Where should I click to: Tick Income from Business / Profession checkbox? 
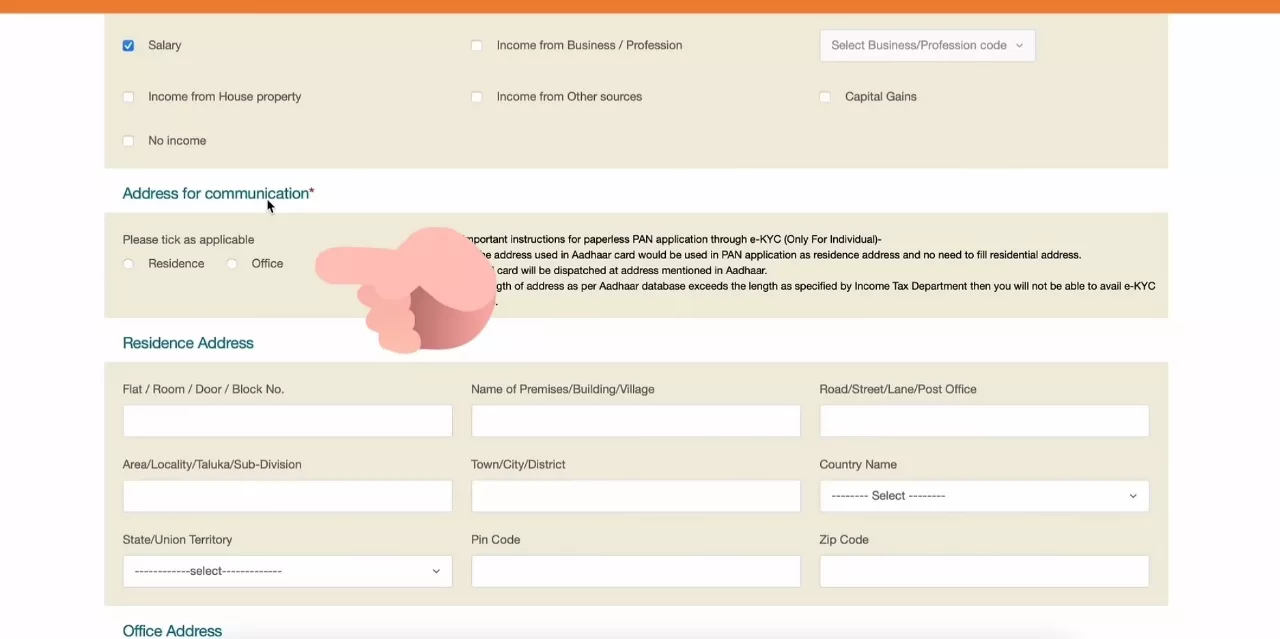[x=477, y=46]
